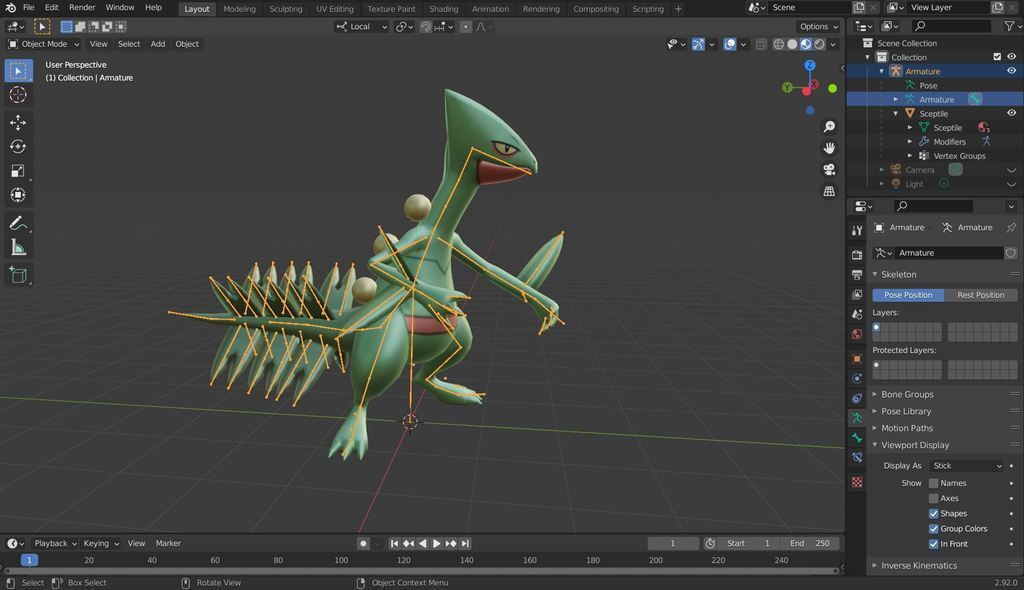
Task: Toggle visibility of the Armature object
Action: (1010, 71)
